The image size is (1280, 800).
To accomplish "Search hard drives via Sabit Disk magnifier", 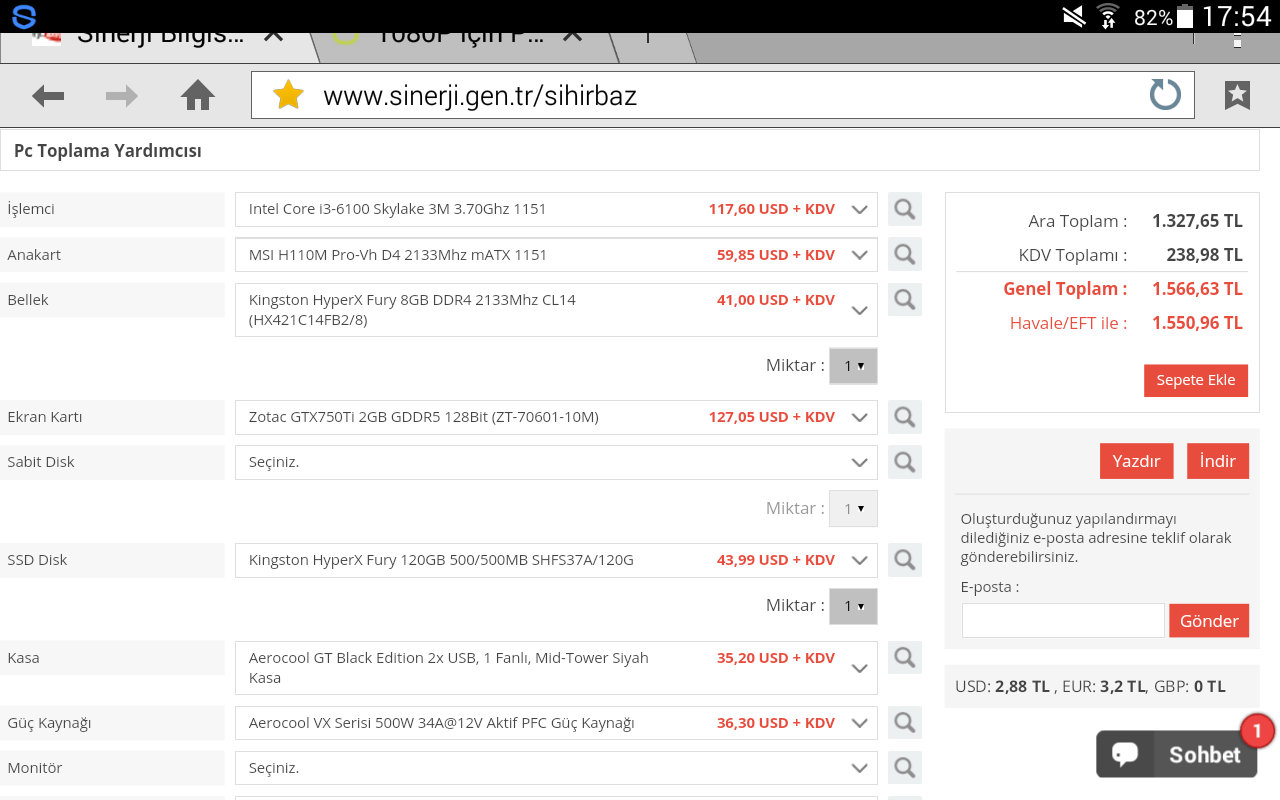I will pyautogui.click(x=905, y=462).
